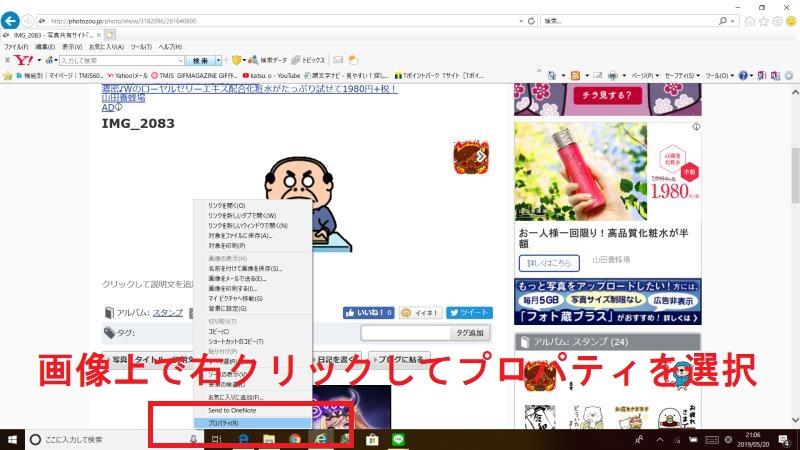Screen dimensions: 800x450
Task: Open Favorites star icon at top right
Action: 763,21
